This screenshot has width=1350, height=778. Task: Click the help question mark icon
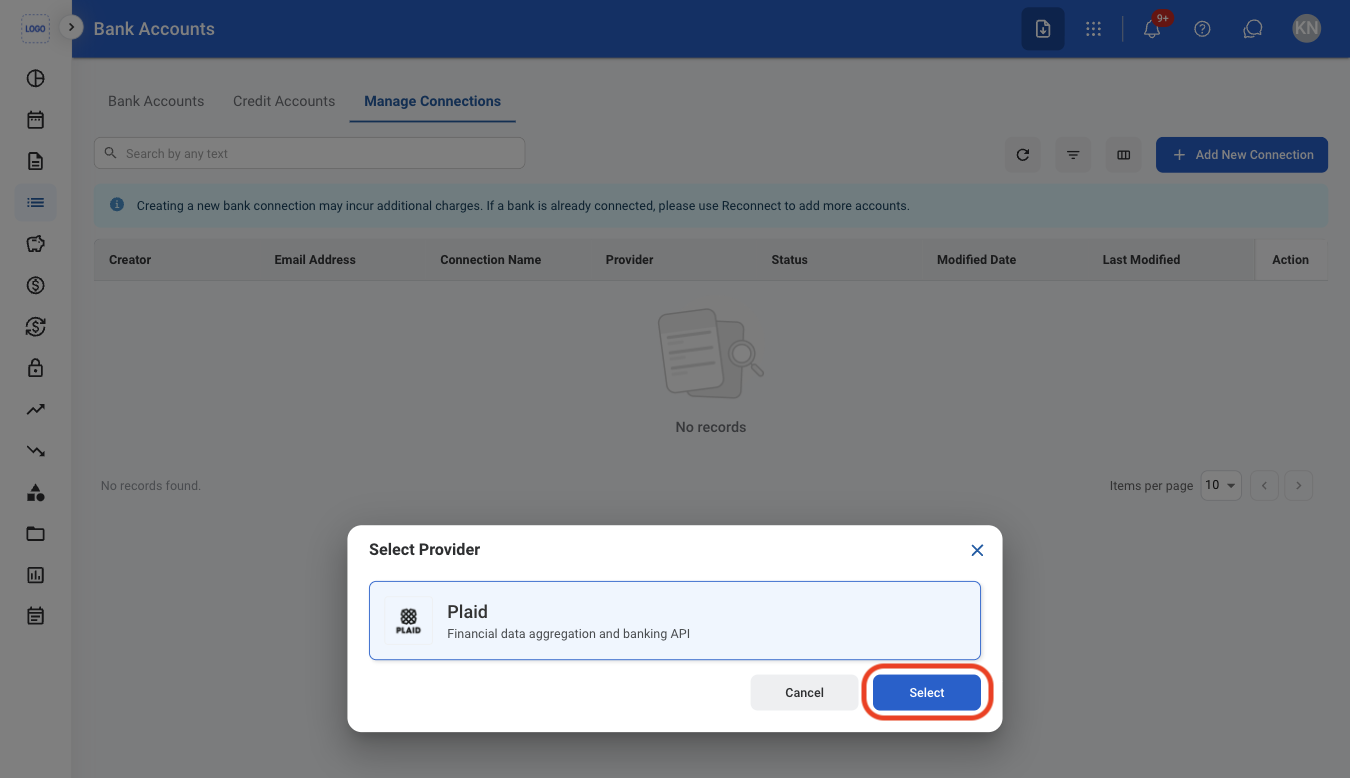(x=1203, y=29)
